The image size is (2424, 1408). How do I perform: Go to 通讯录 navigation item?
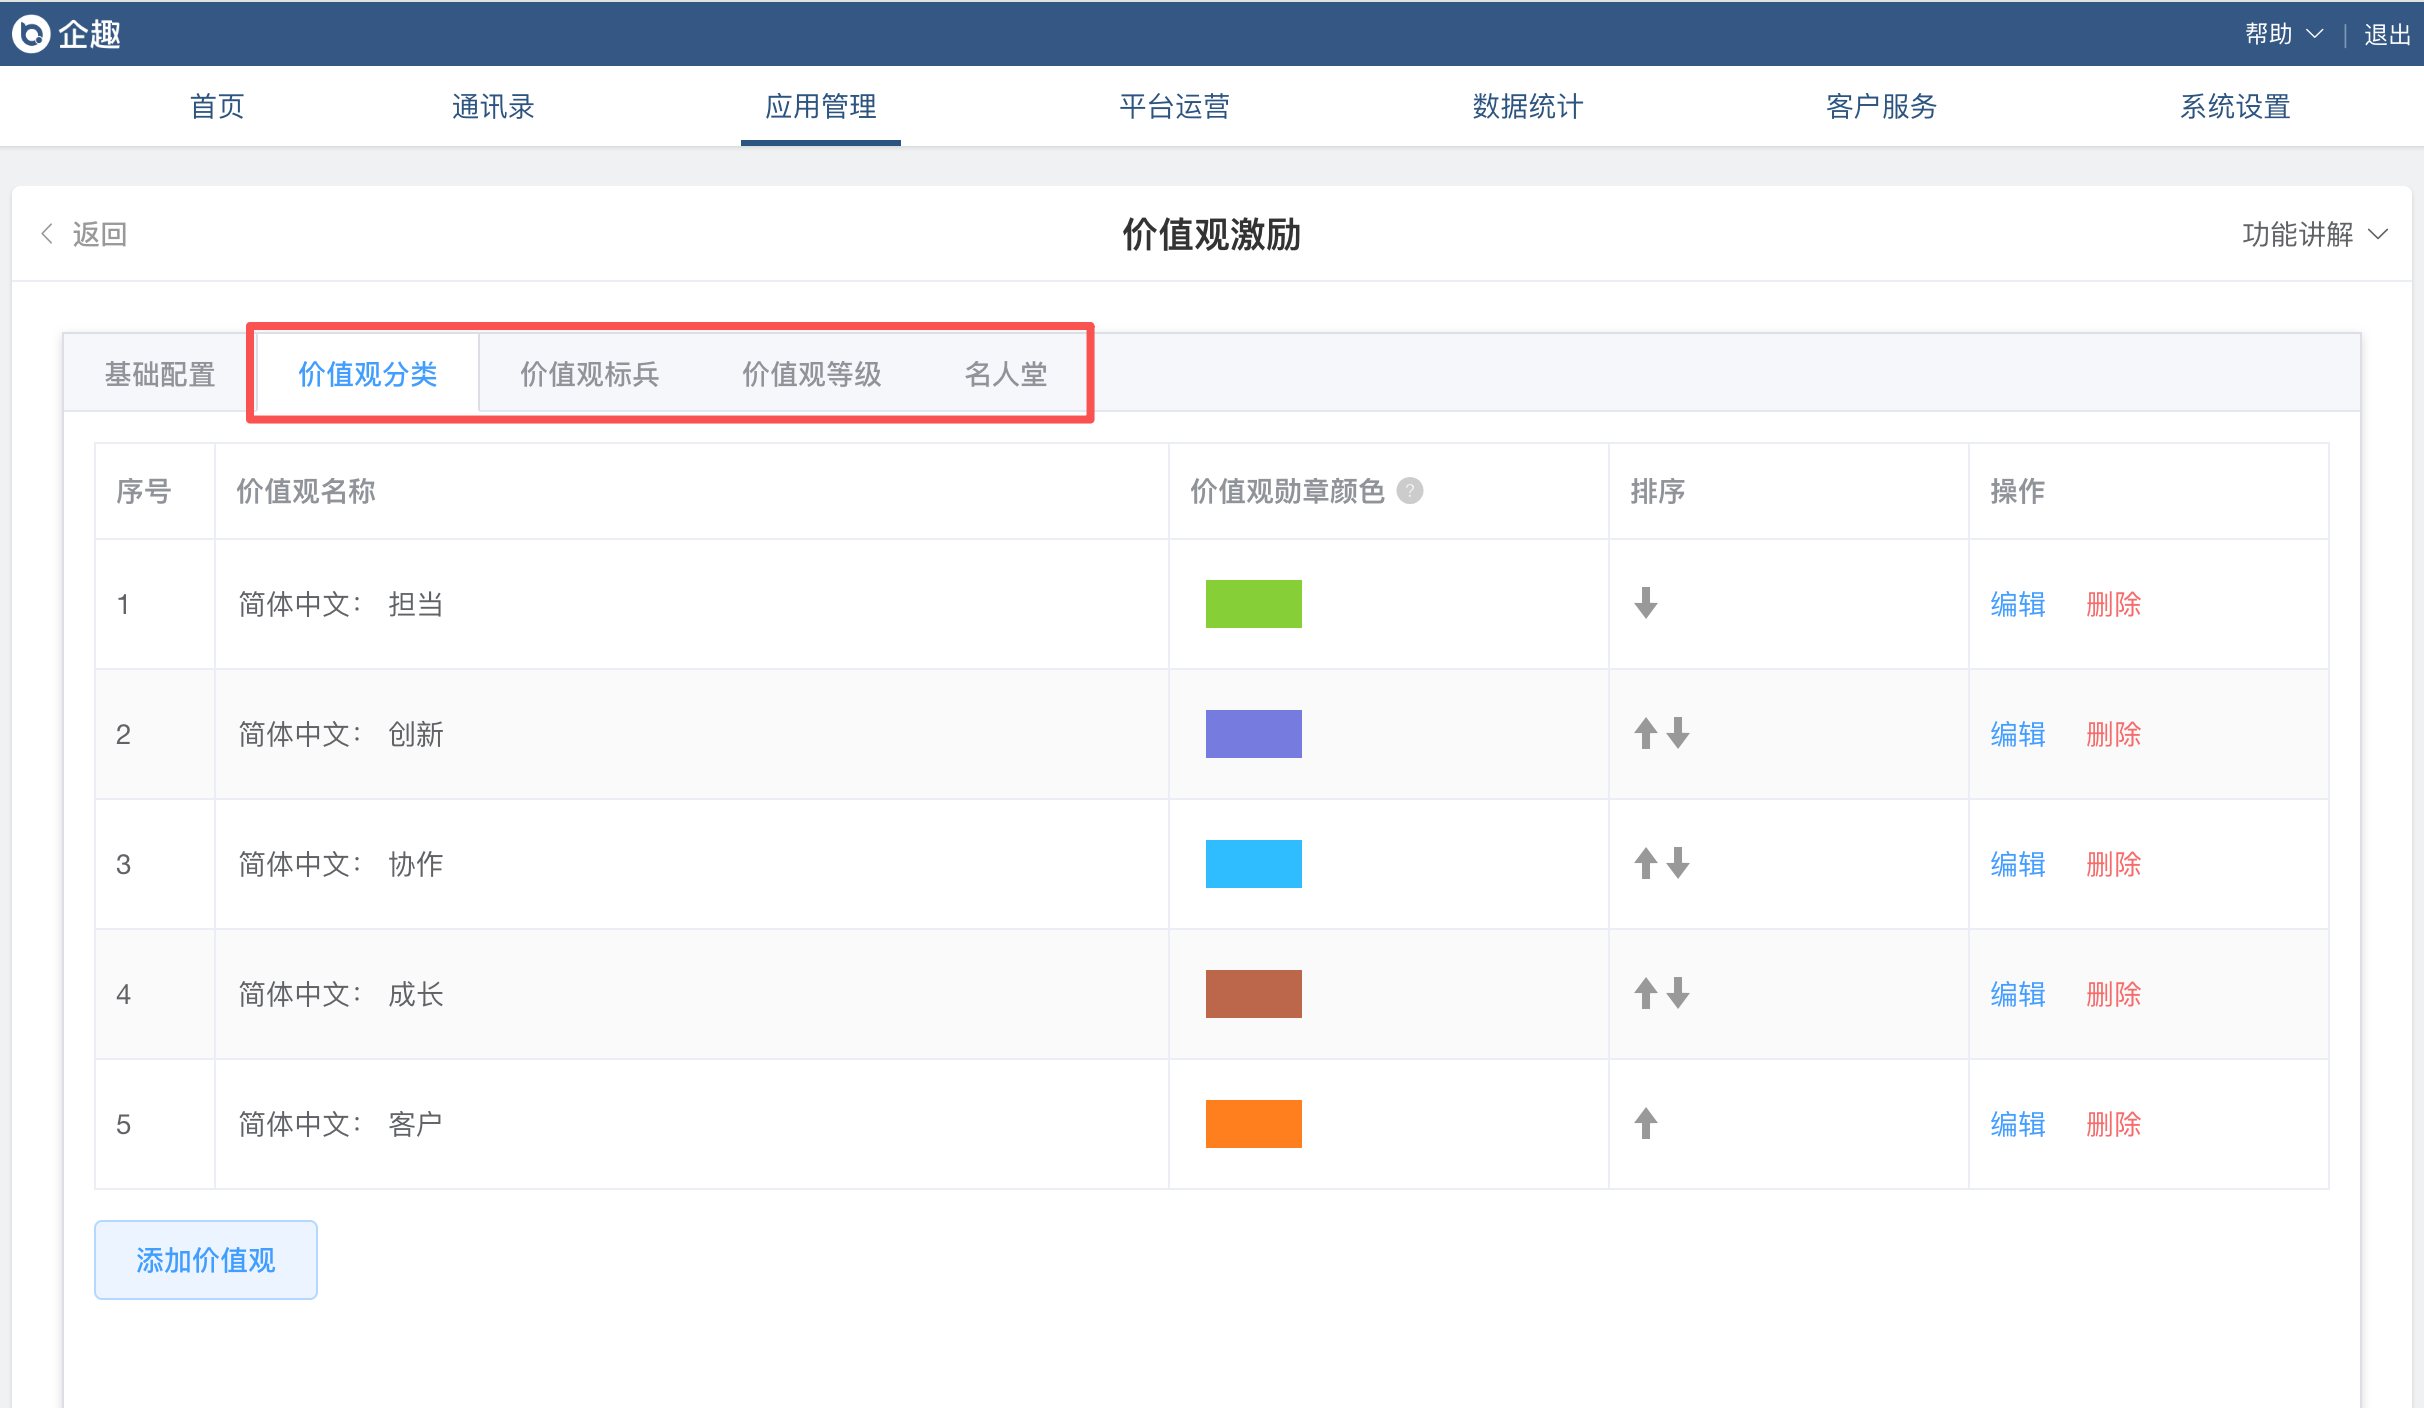pyautogui.click(x=493, y=106)
